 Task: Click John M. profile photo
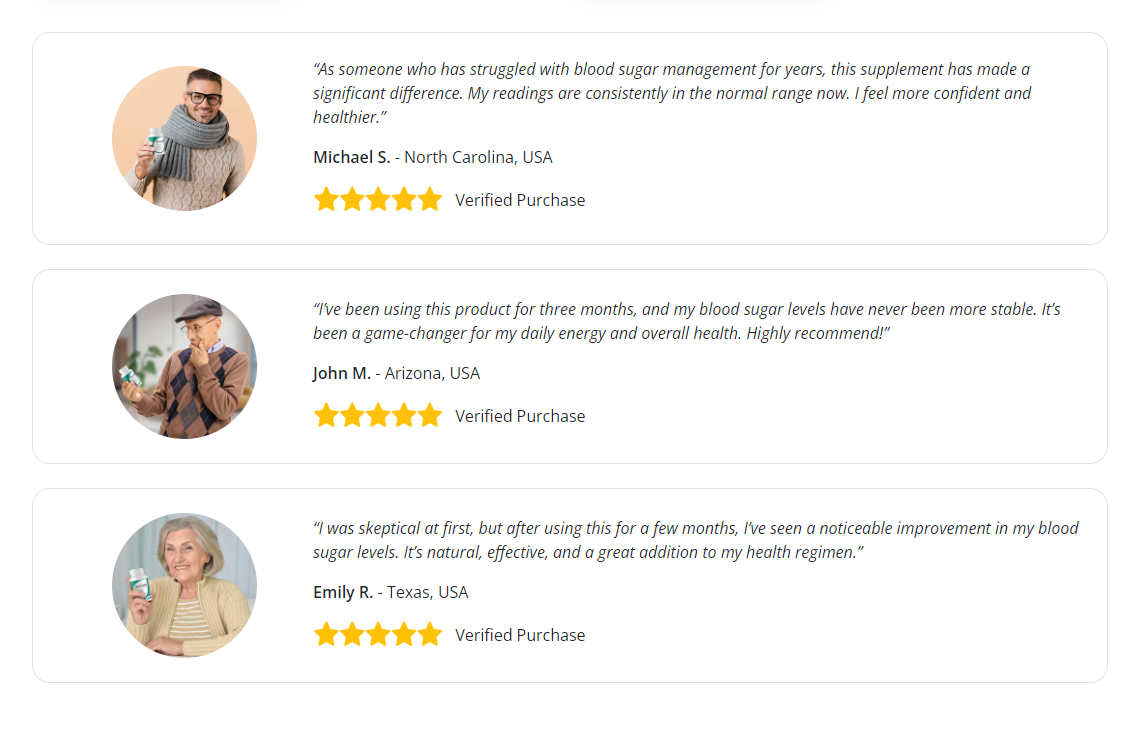click(184, 366)
